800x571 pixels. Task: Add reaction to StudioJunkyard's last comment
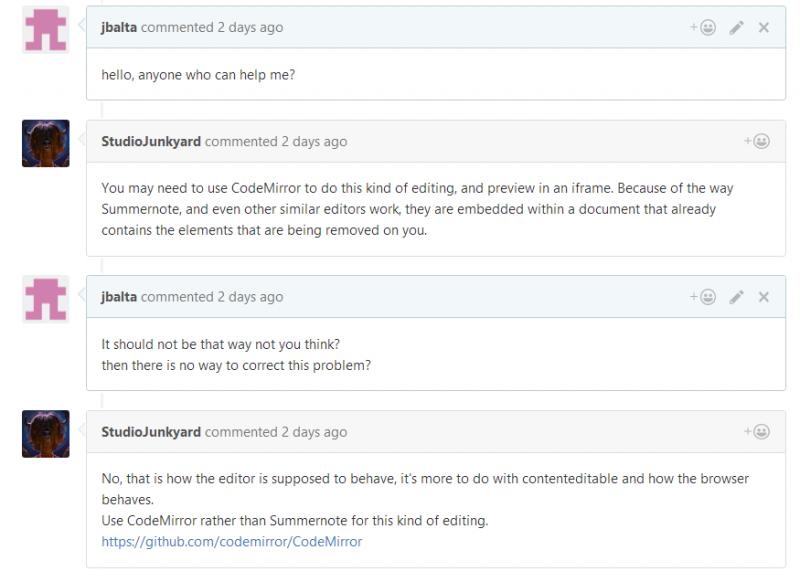(x=757, y=432)
